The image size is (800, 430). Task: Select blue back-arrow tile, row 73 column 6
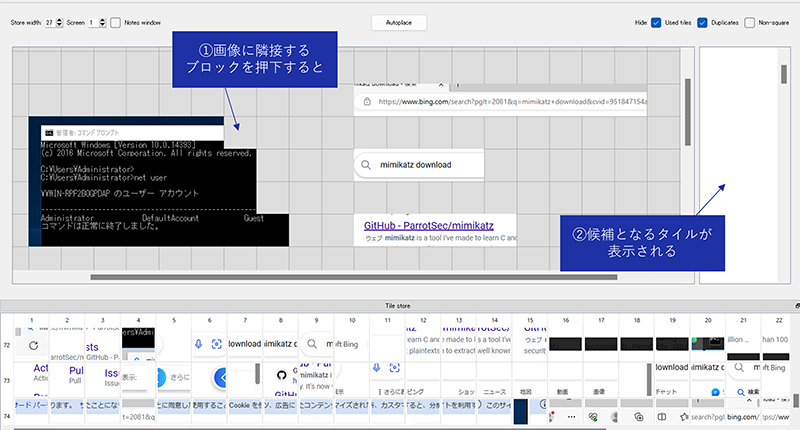[209, 380]
